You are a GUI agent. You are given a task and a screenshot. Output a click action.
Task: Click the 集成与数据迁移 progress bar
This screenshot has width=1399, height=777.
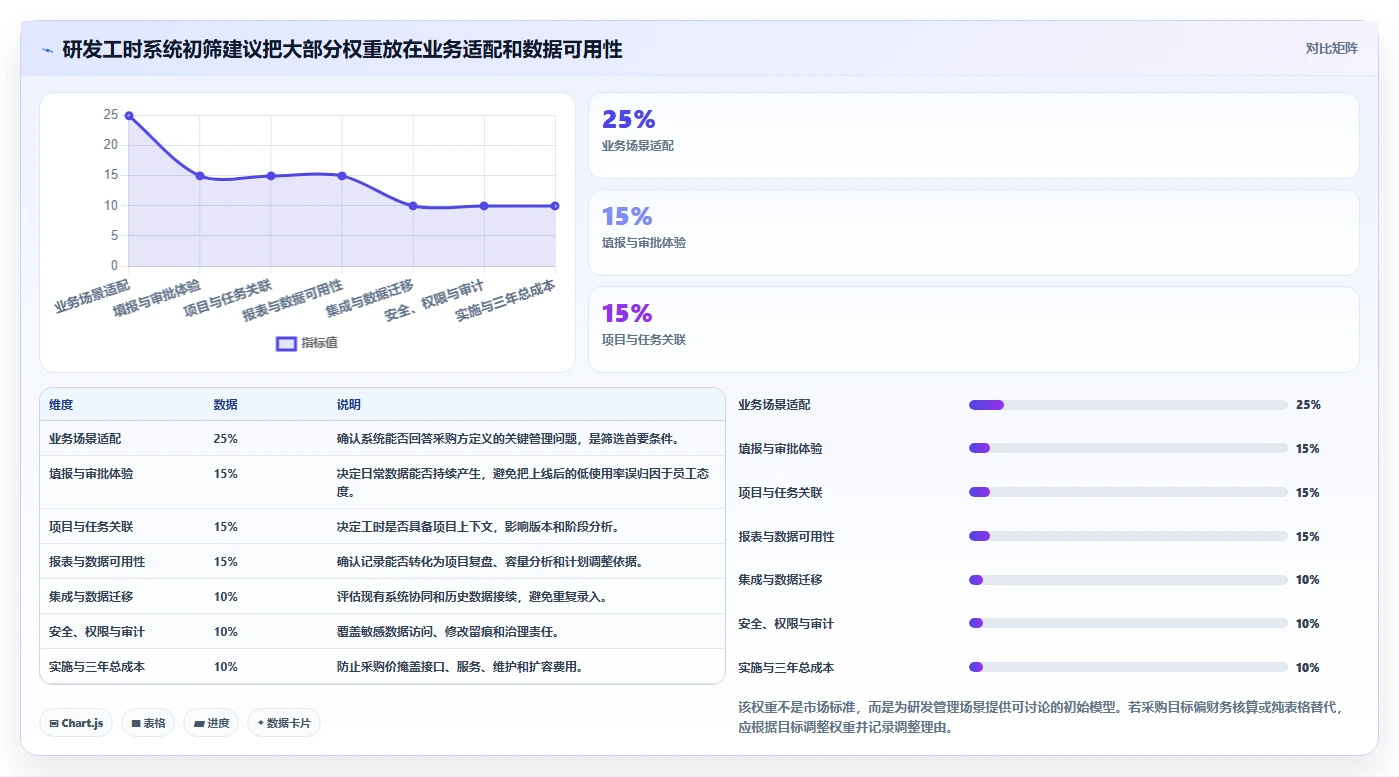click(x=1128, y=580)
